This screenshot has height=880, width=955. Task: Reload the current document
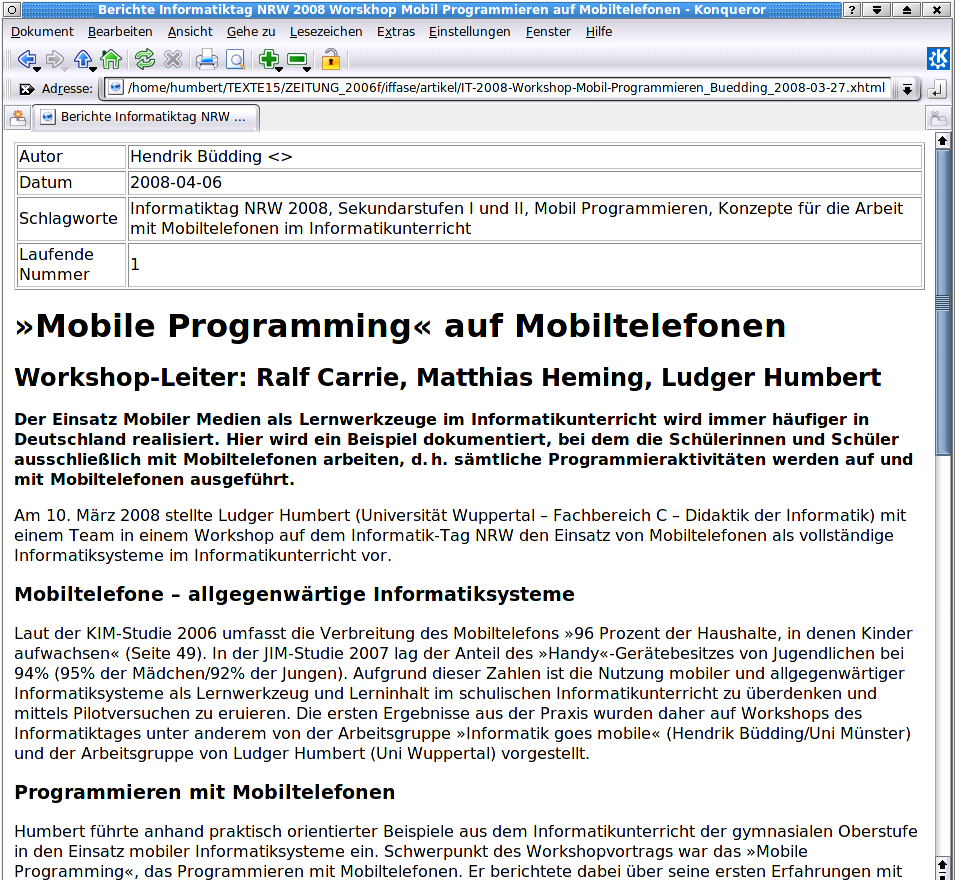145,60
